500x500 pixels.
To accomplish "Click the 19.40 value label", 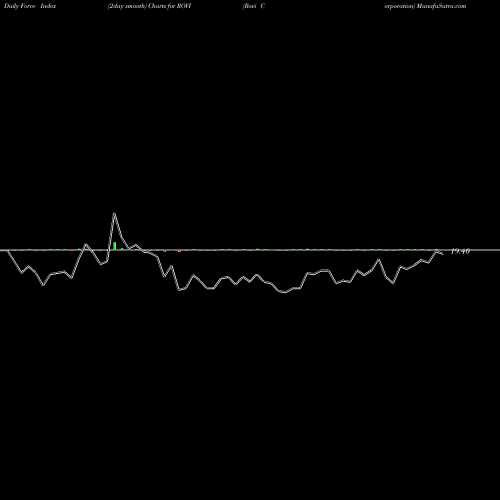I will point(460,251).
